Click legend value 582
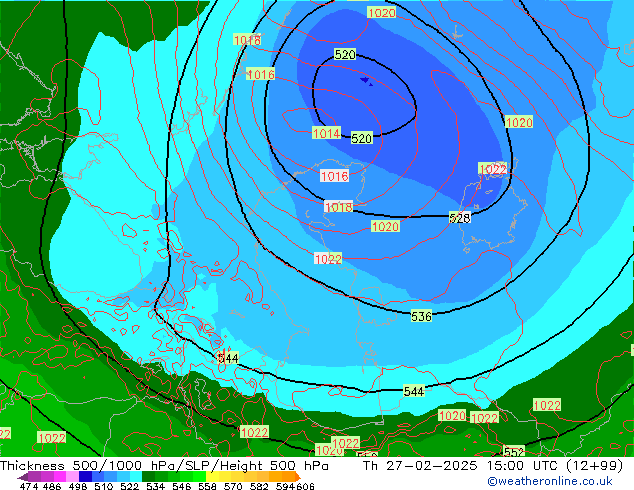The image size is (634, 490). (259, 486)
